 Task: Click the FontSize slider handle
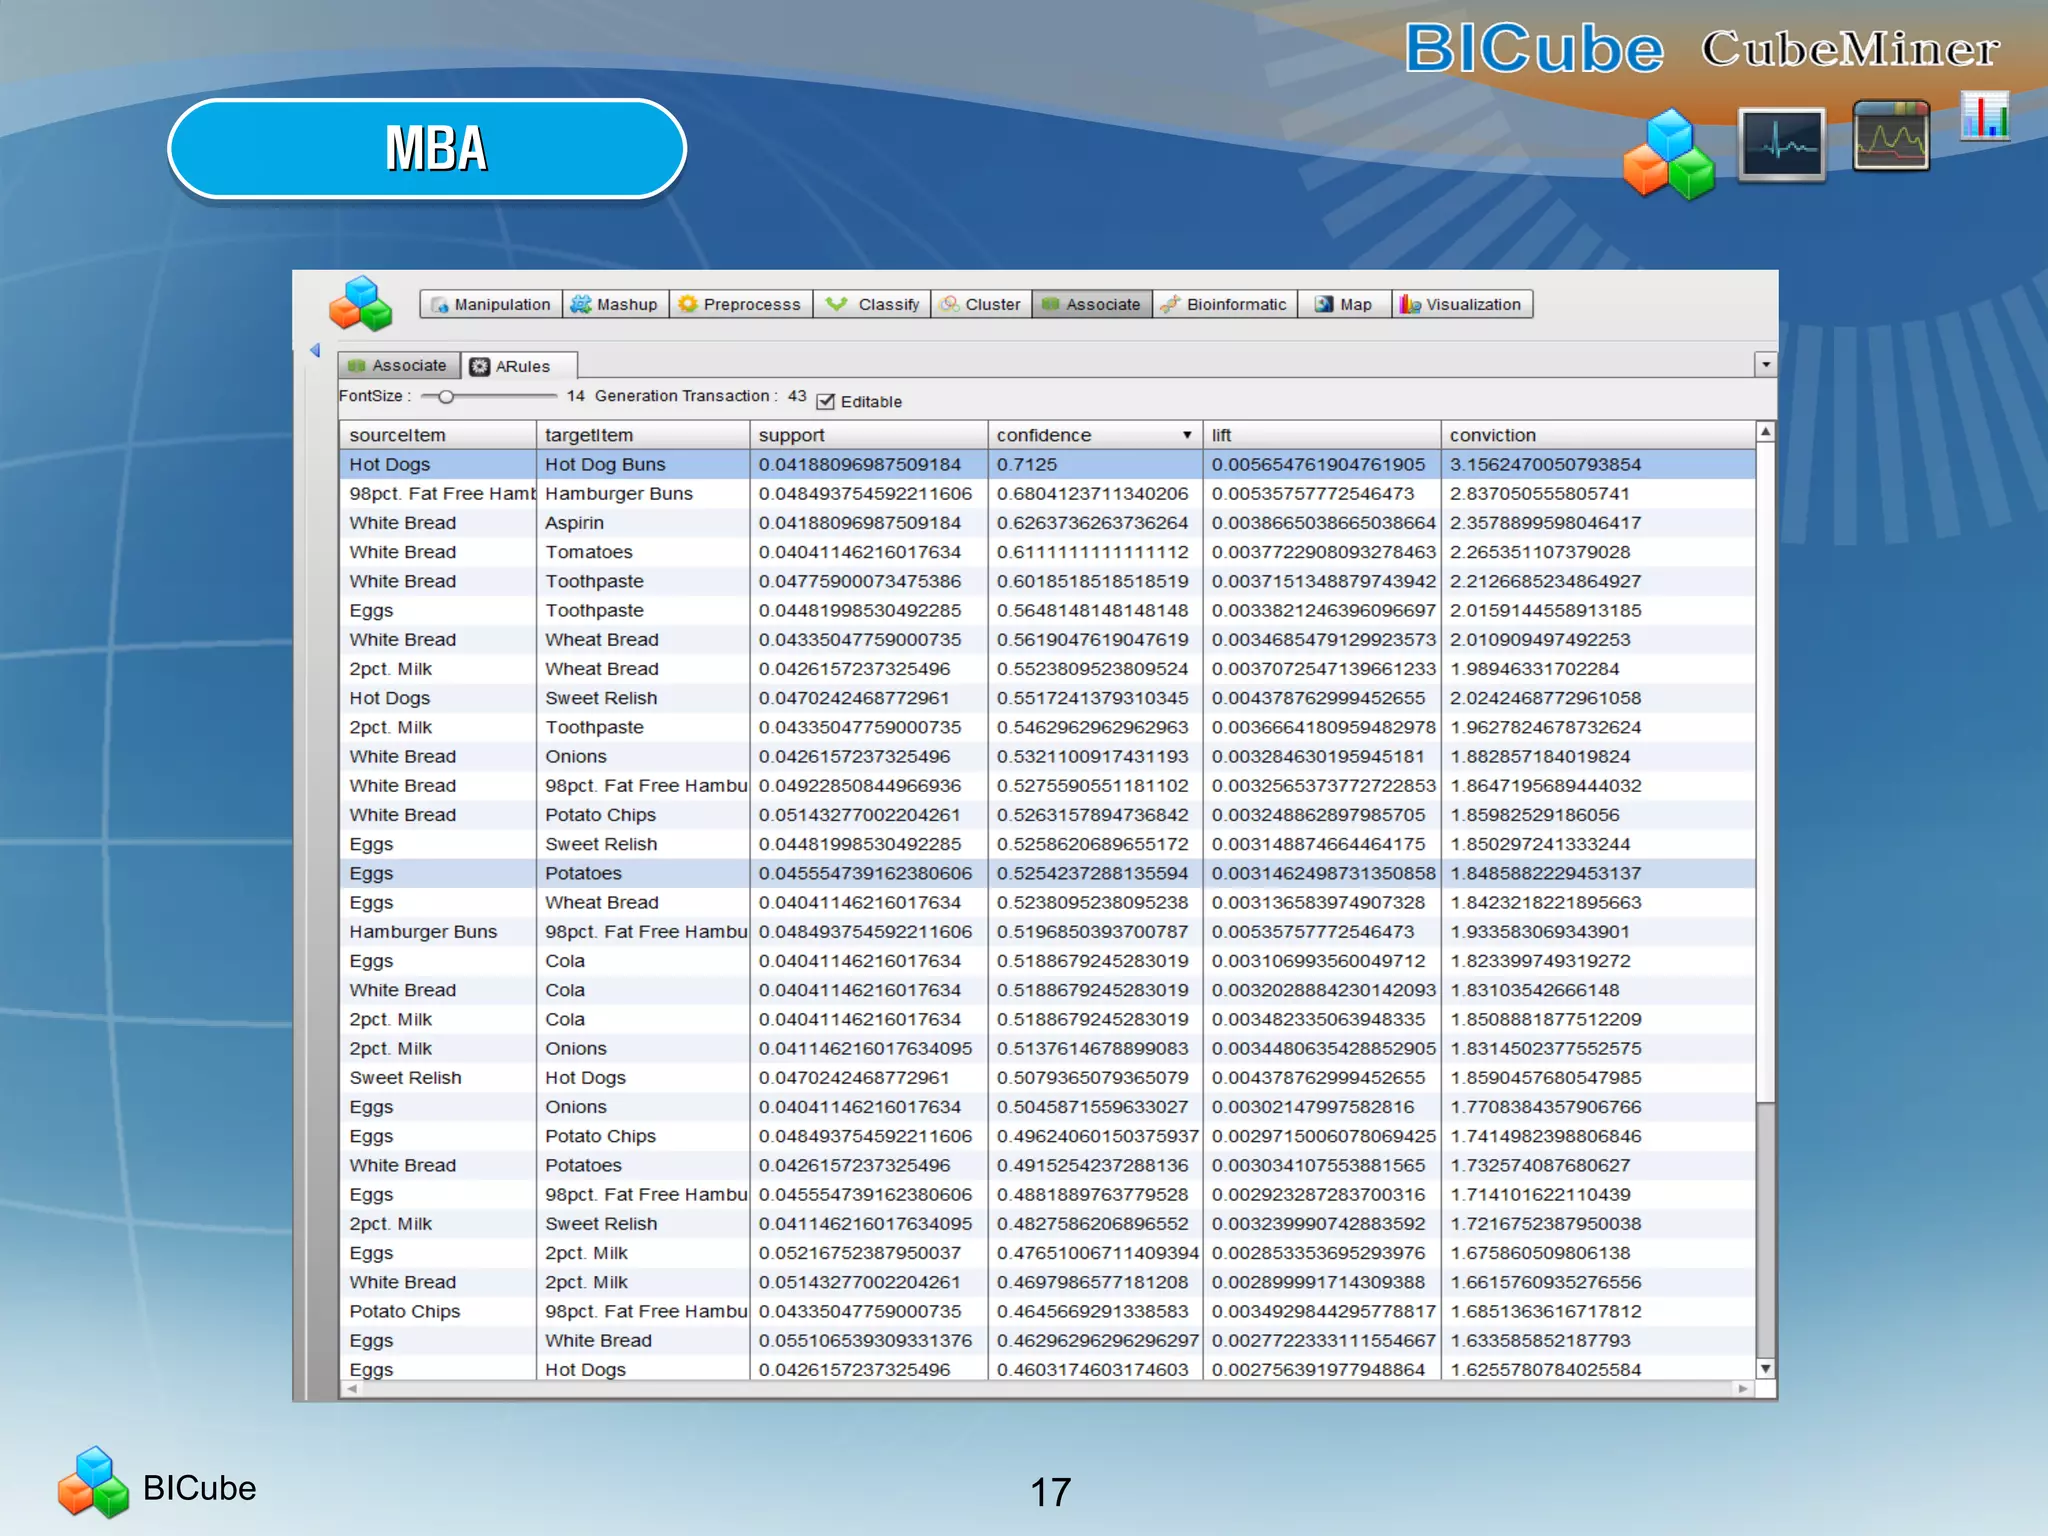[446, 397]
